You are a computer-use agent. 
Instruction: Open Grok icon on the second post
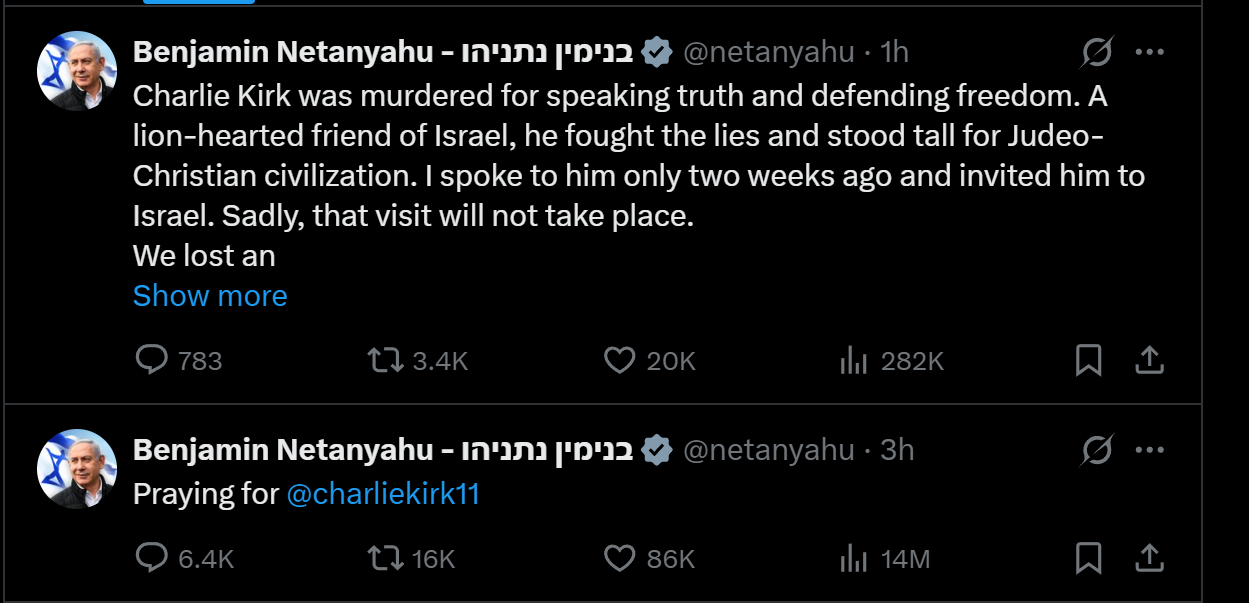click(1097, 450)
